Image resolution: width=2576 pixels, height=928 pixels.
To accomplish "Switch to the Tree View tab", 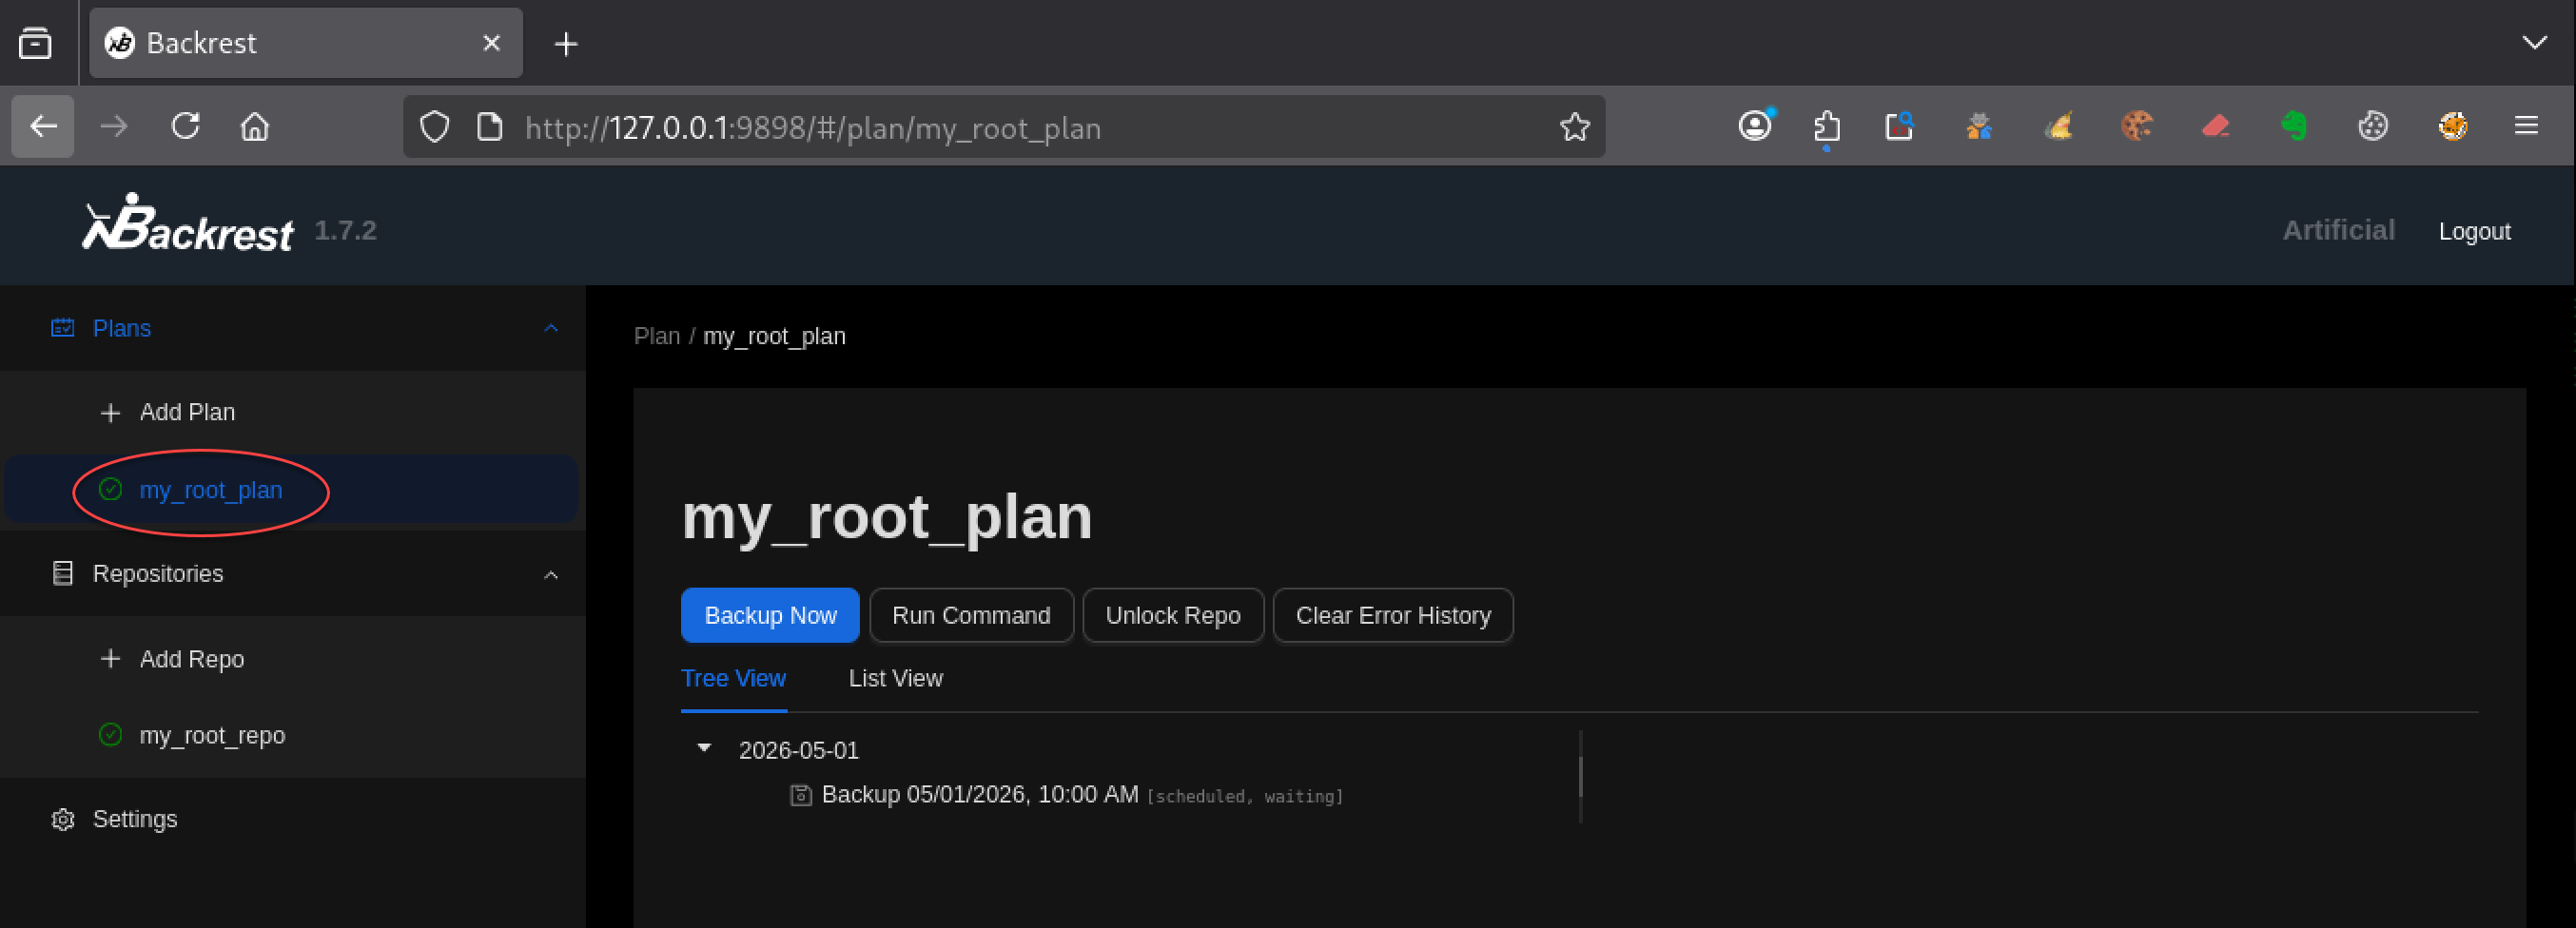I will point(733,678).
